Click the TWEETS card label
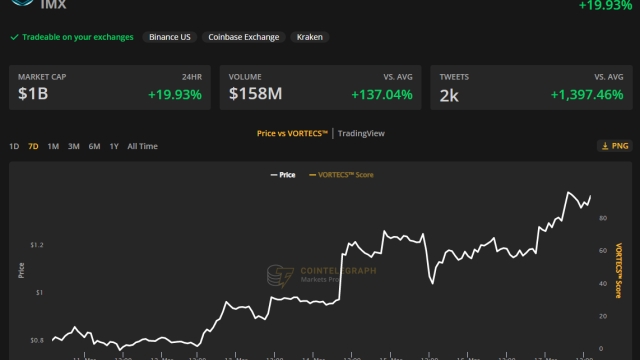640x360 pixels. (x=454, y=77)
